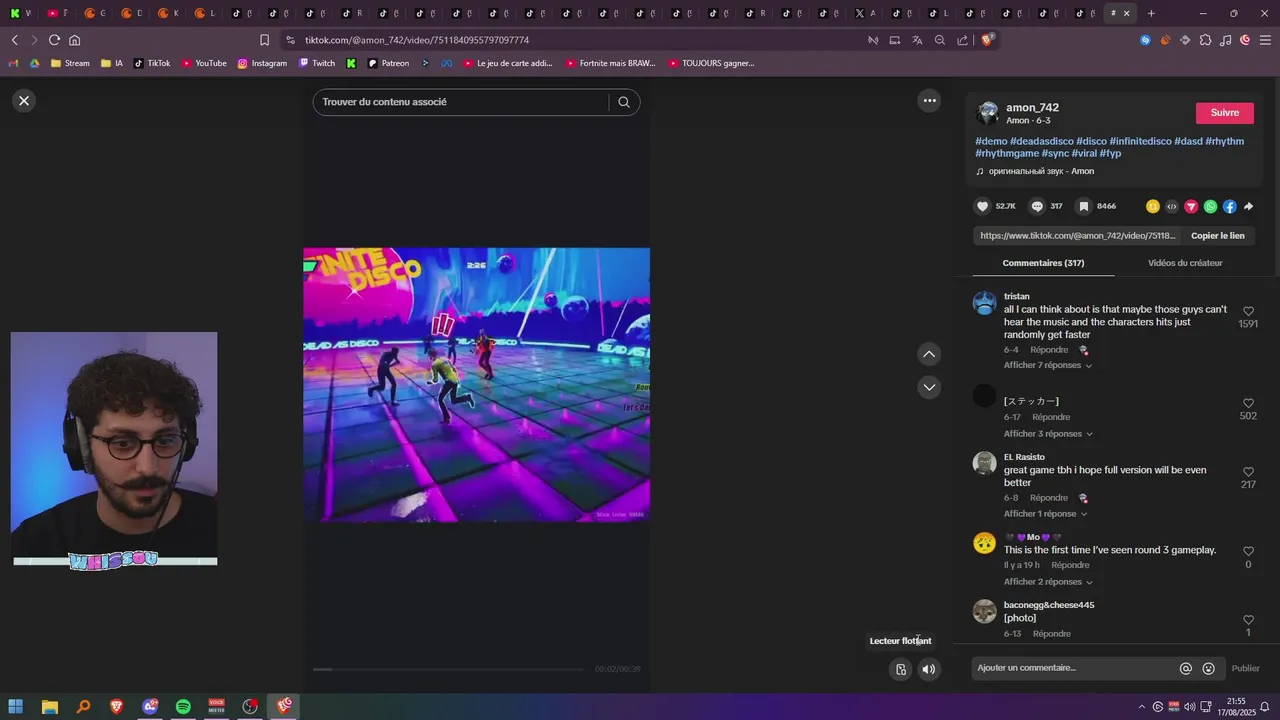
Task: Expand 7 replies under tristan's comment
Action: pos(1047,366)
